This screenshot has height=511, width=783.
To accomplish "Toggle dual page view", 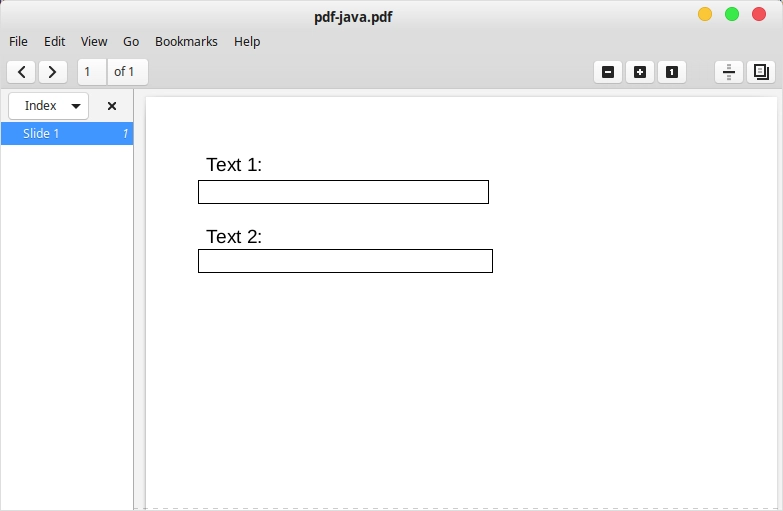I will tap(761, 72).
